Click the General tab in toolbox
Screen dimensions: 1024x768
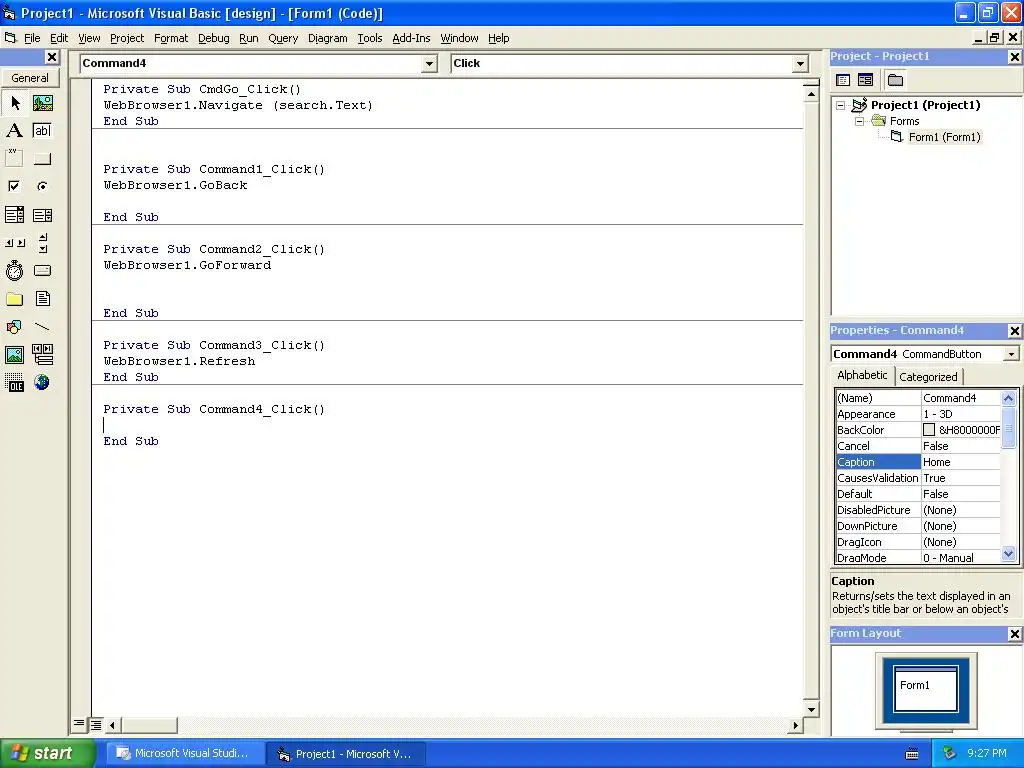point(30,78)
